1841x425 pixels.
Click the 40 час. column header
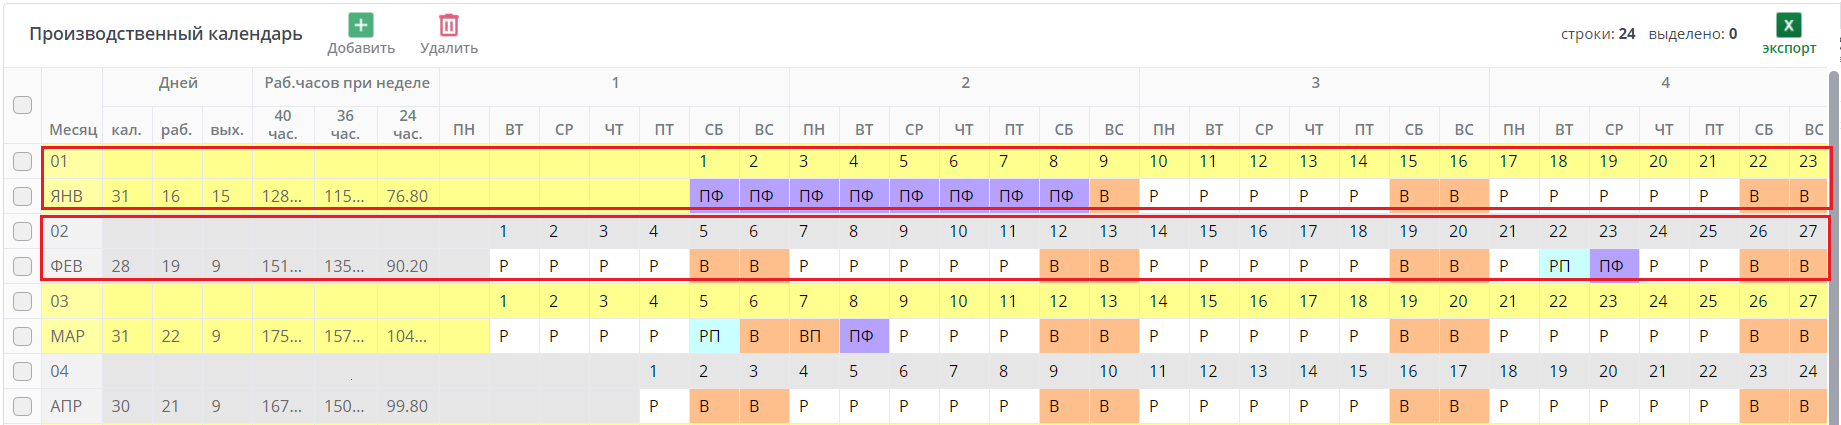click(x=283, y=124)
